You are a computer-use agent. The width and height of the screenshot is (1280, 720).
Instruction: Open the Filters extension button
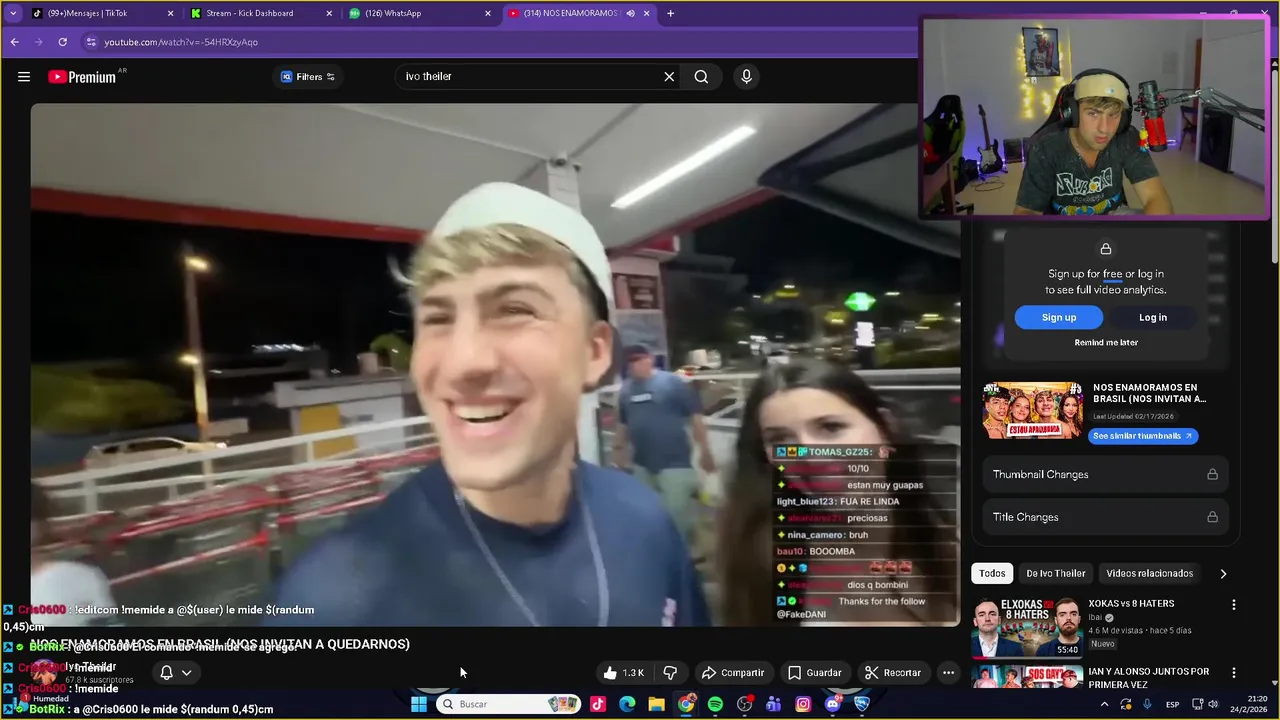(308, 77)
